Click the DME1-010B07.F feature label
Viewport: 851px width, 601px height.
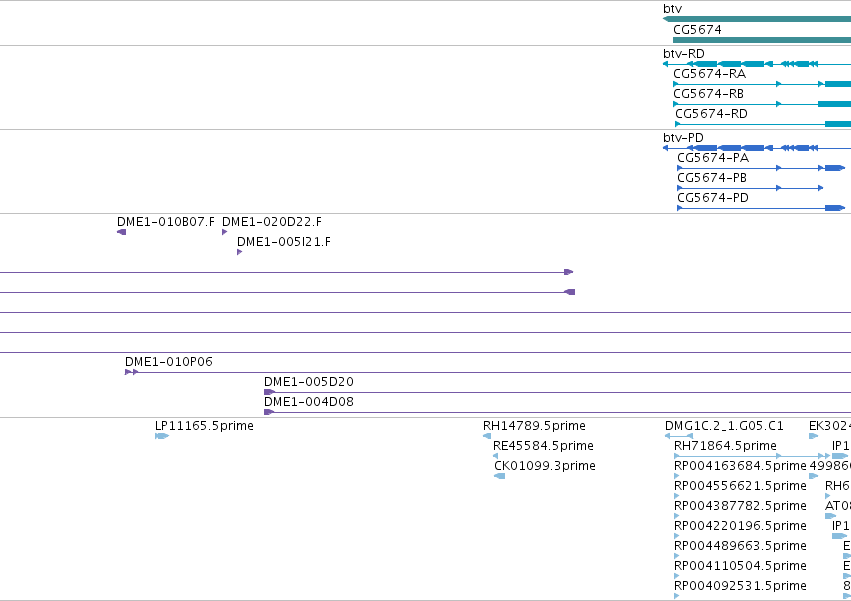166,222
